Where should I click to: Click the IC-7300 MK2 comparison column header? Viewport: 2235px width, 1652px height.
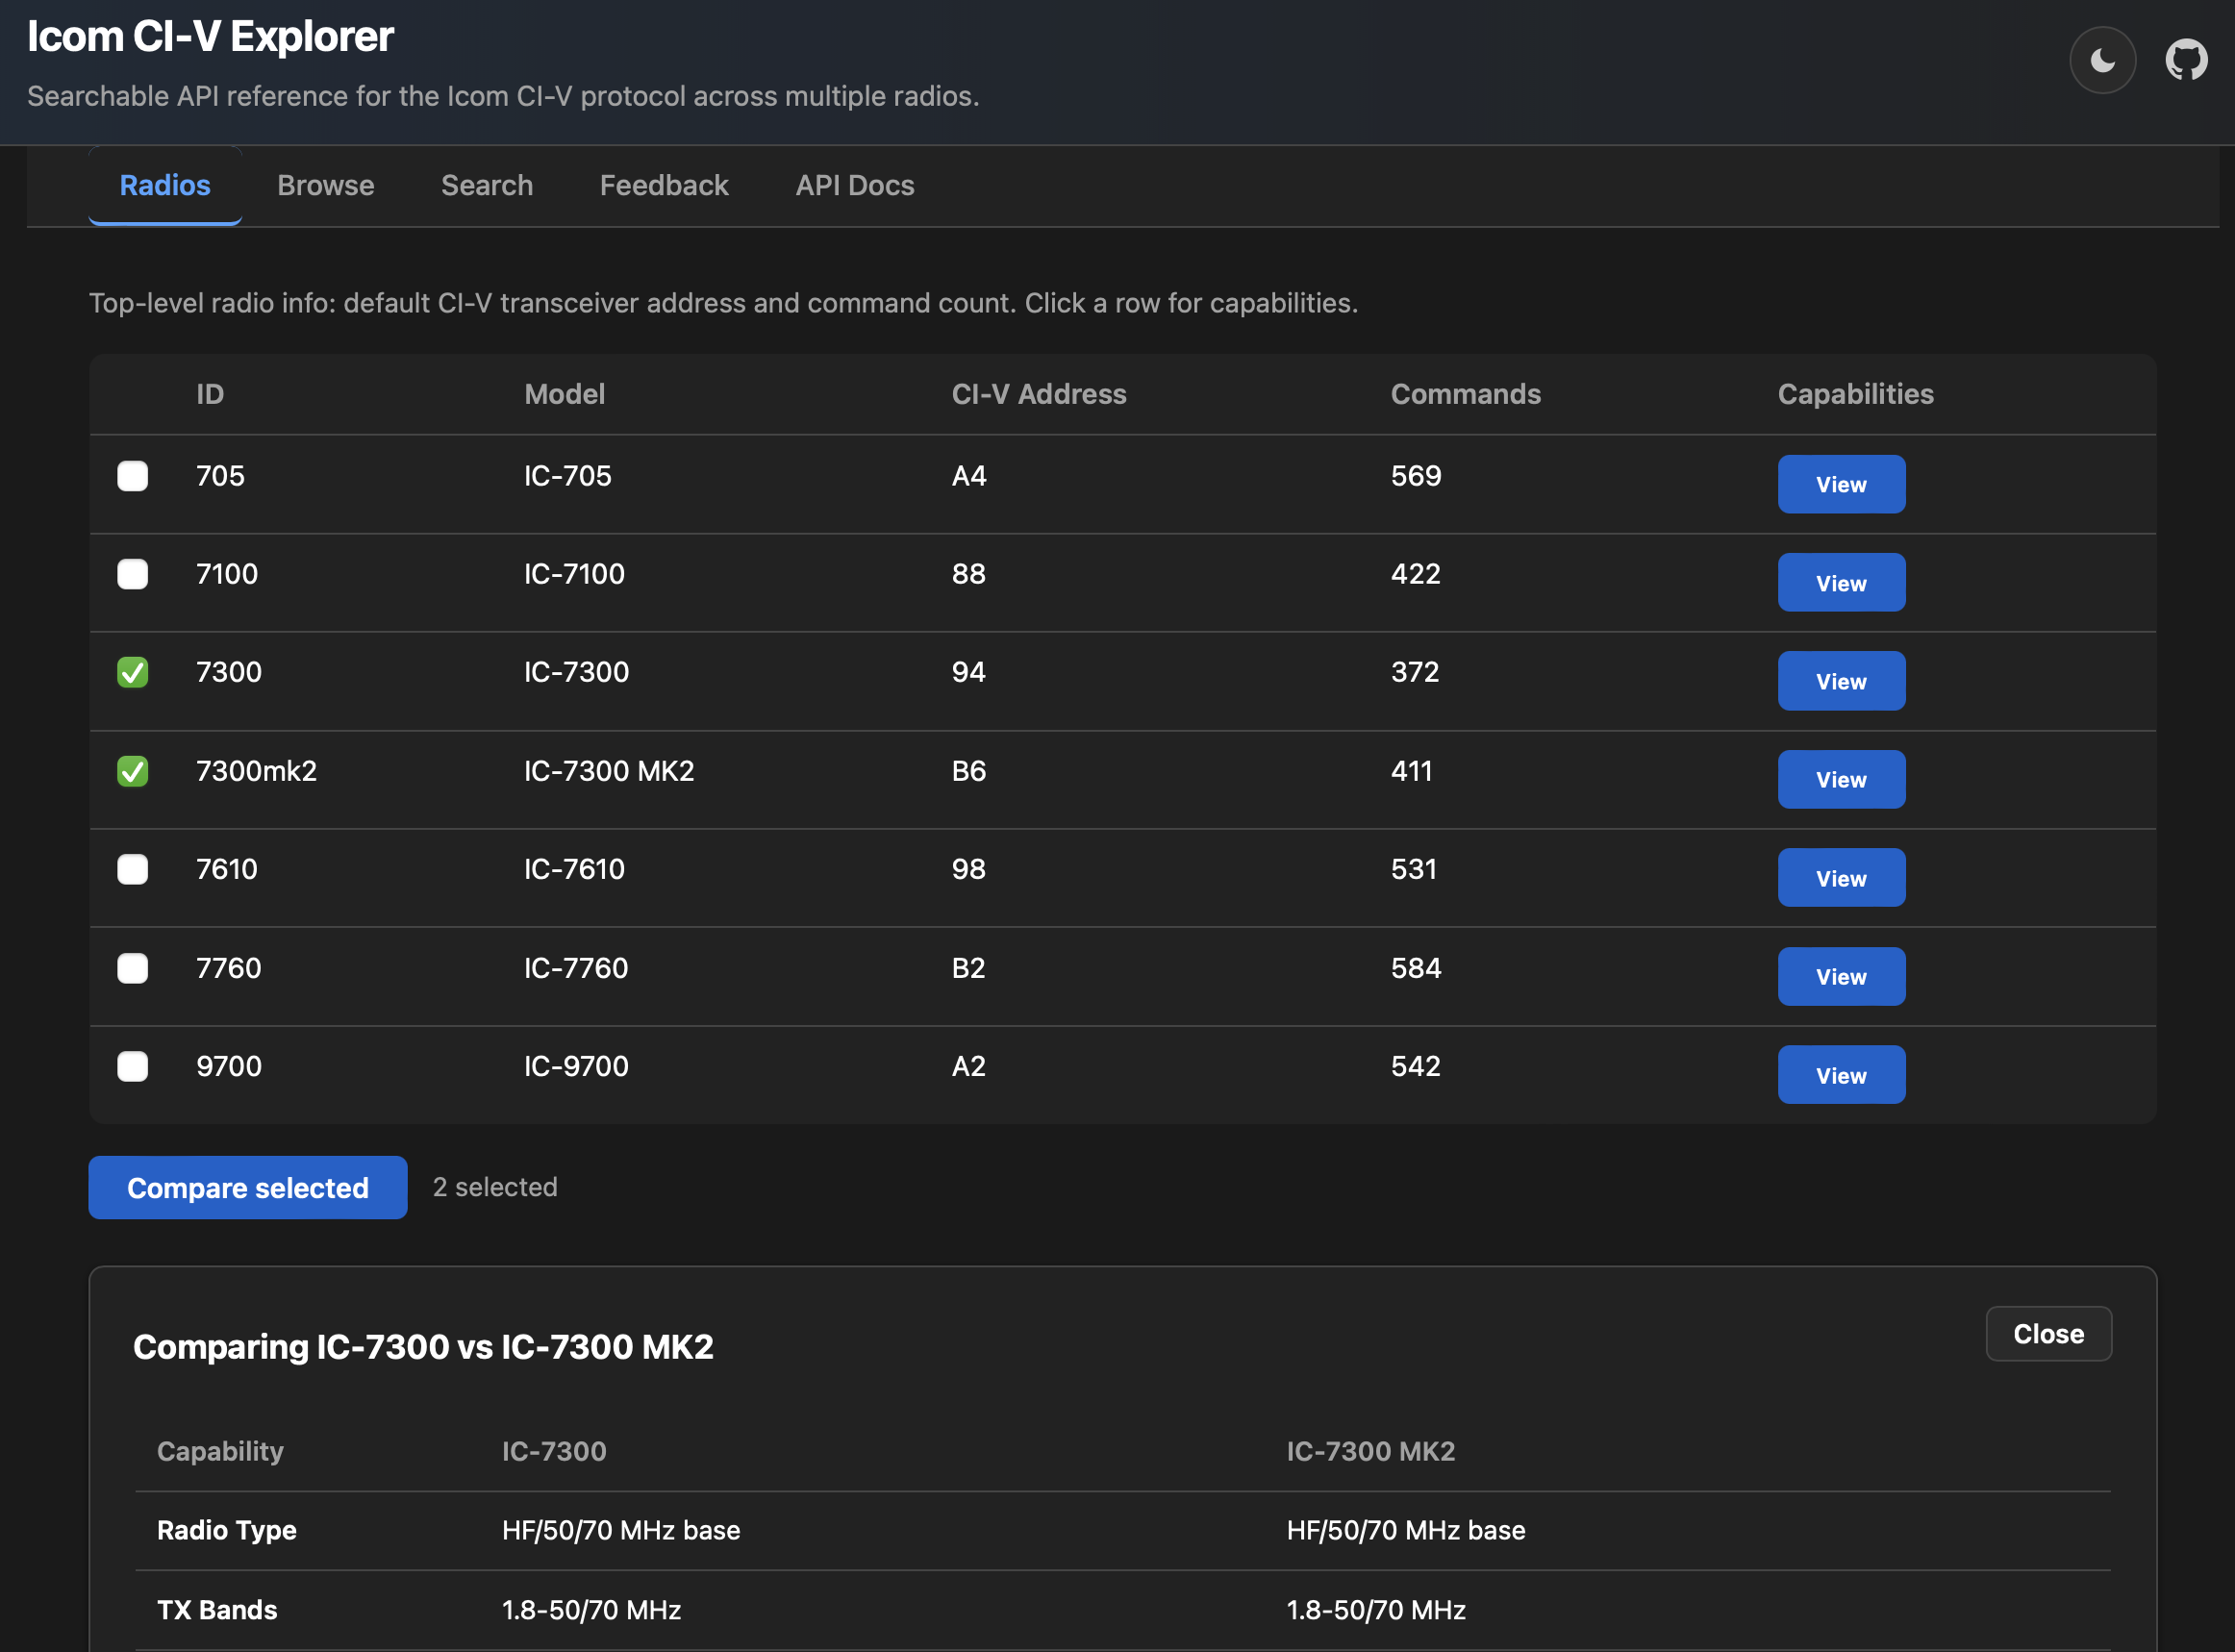[1371, 1451]
